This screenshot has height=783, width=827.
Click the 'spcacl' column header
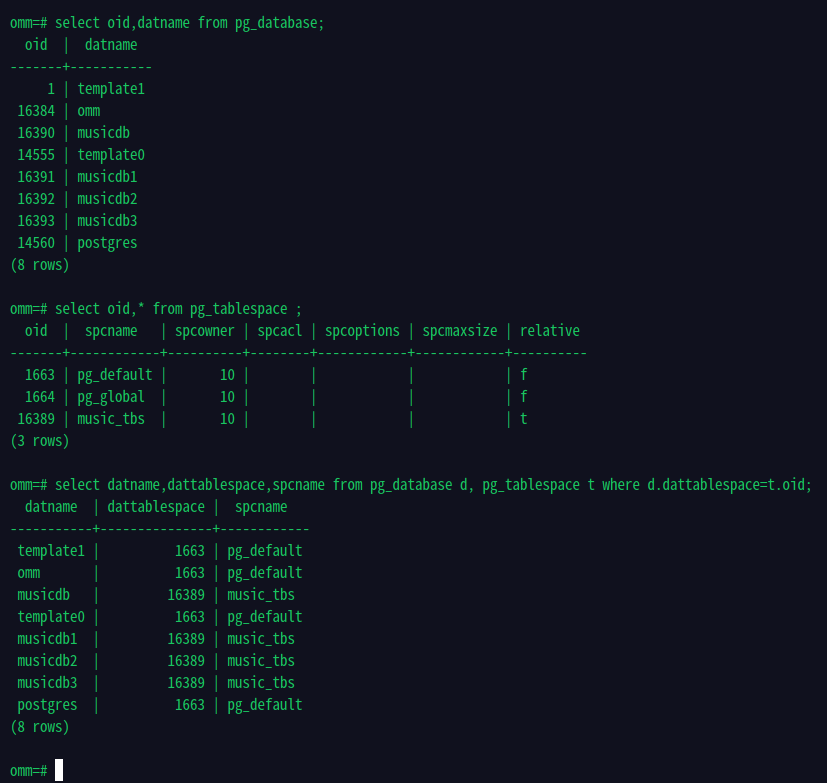coord(280,331)
